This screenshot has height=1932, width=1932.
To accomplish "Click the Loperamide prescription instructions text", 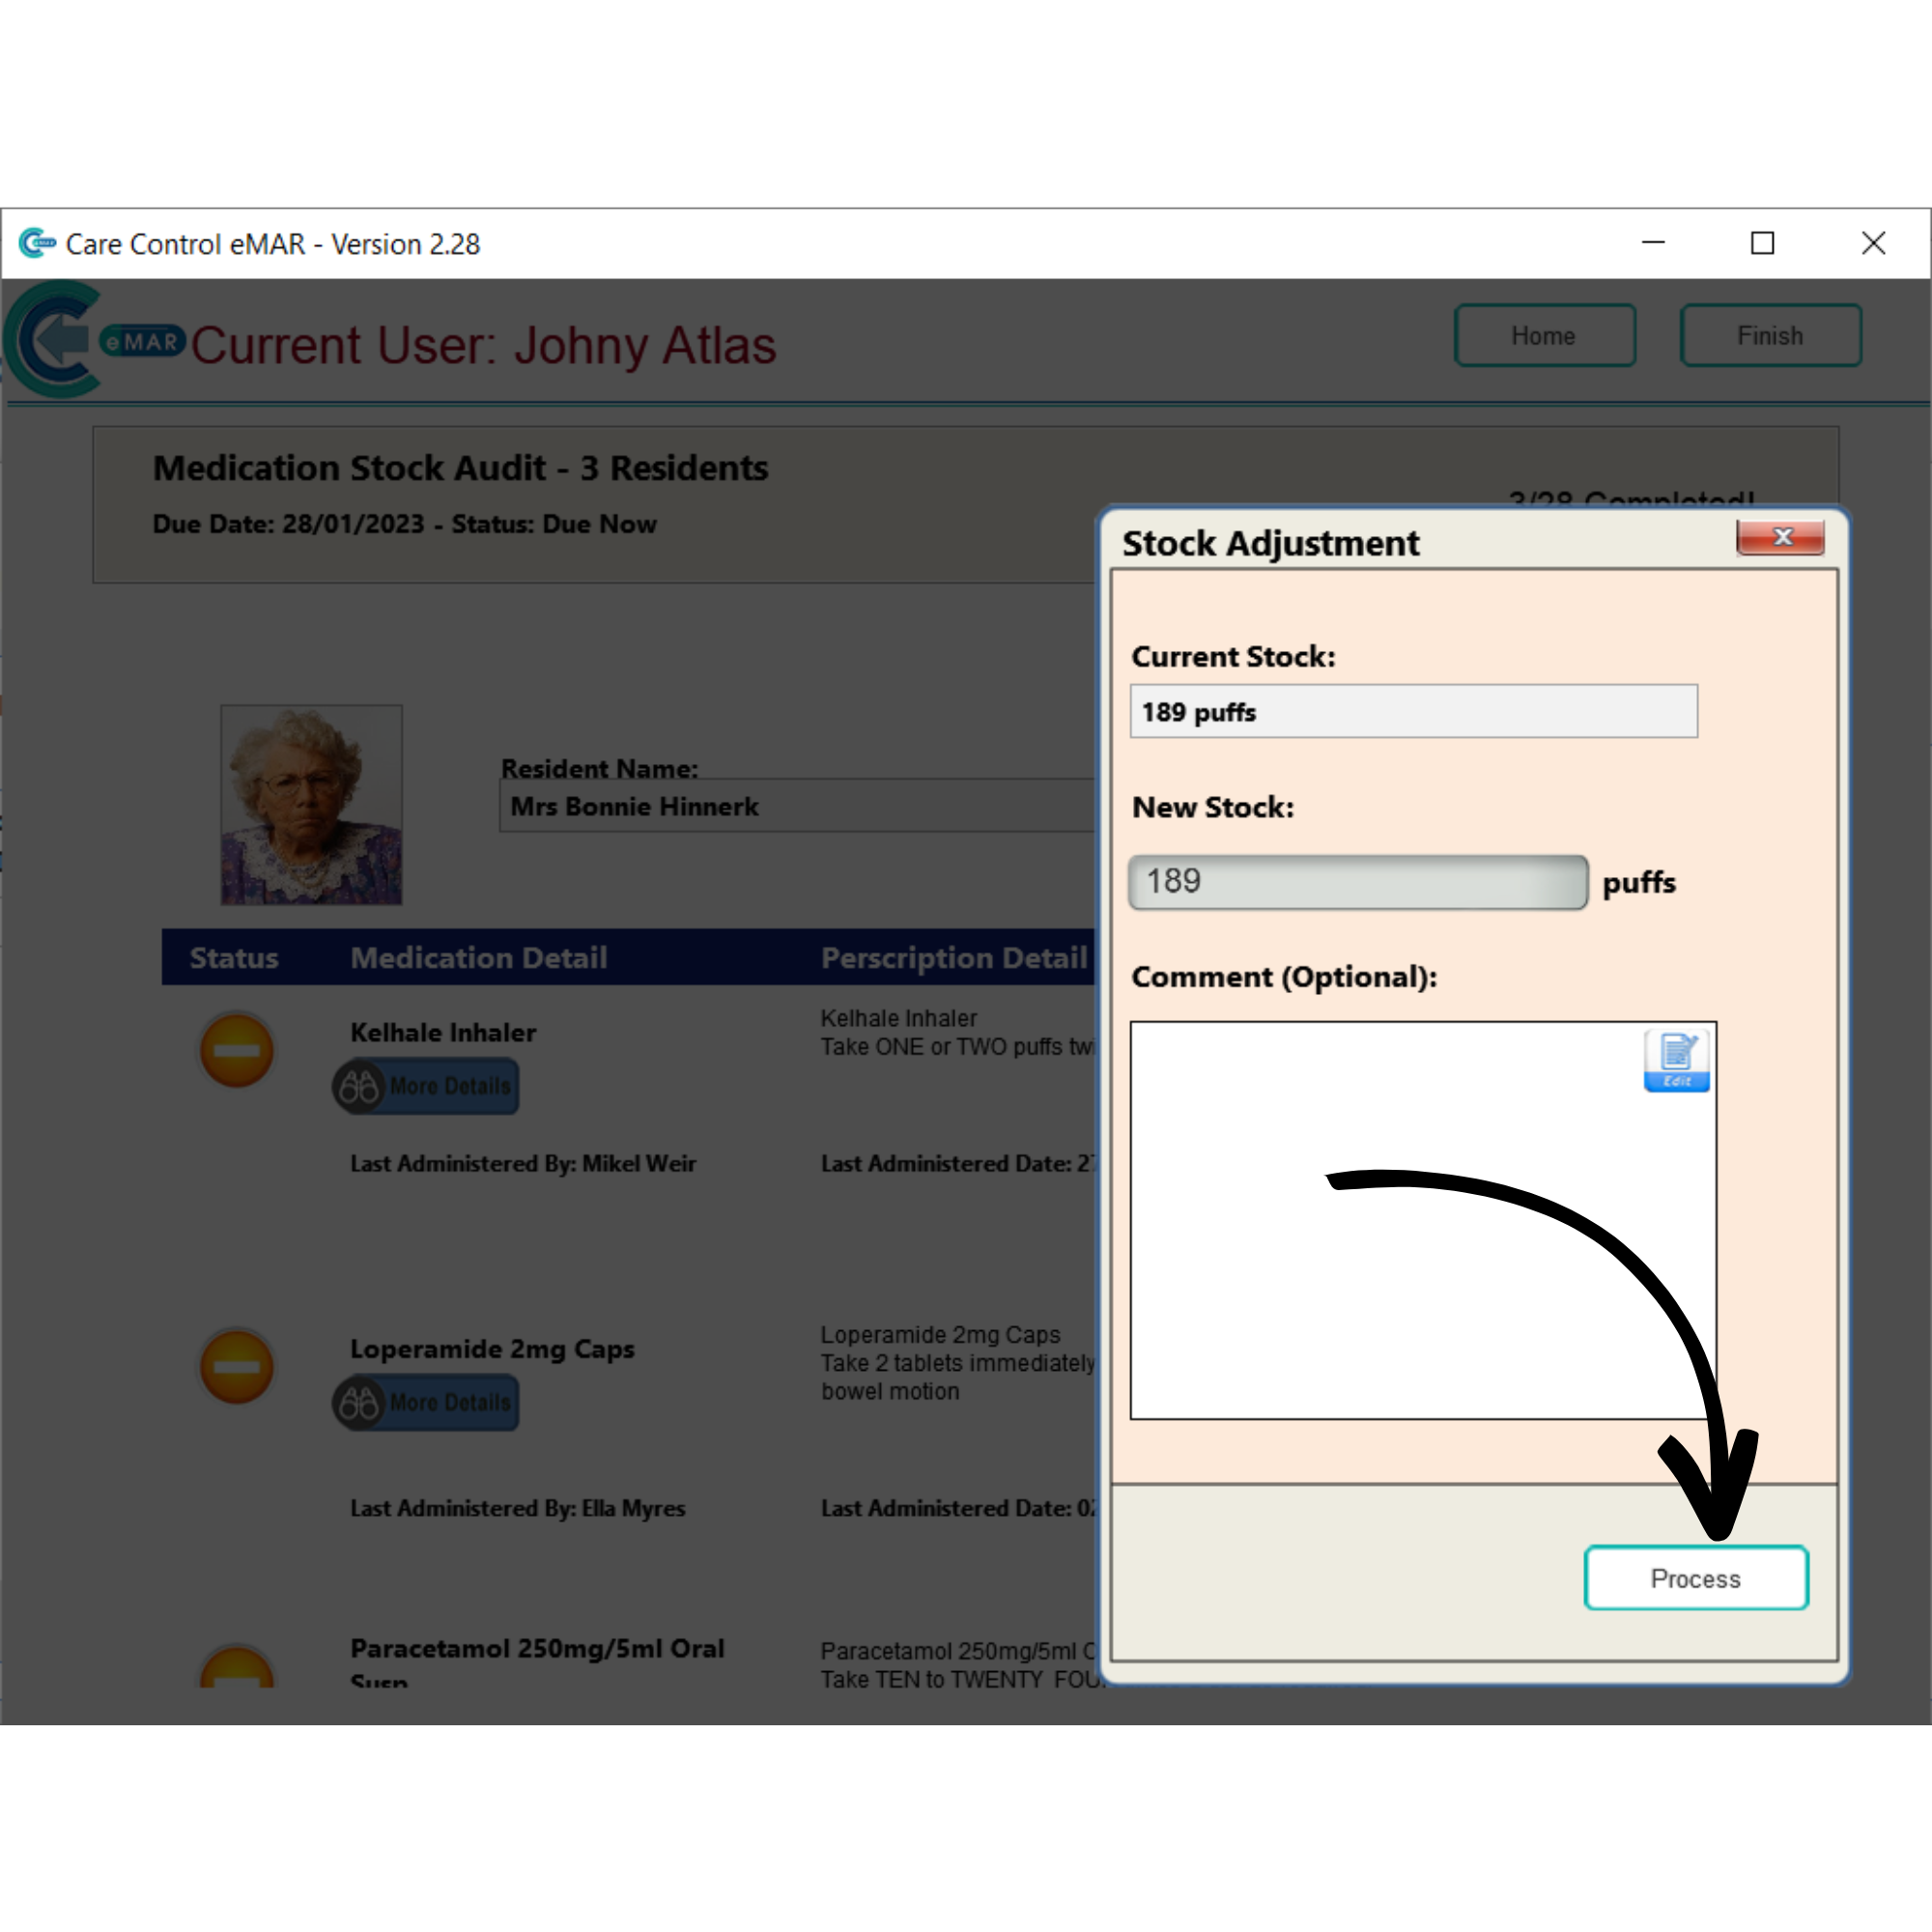I will [958, 1377].
